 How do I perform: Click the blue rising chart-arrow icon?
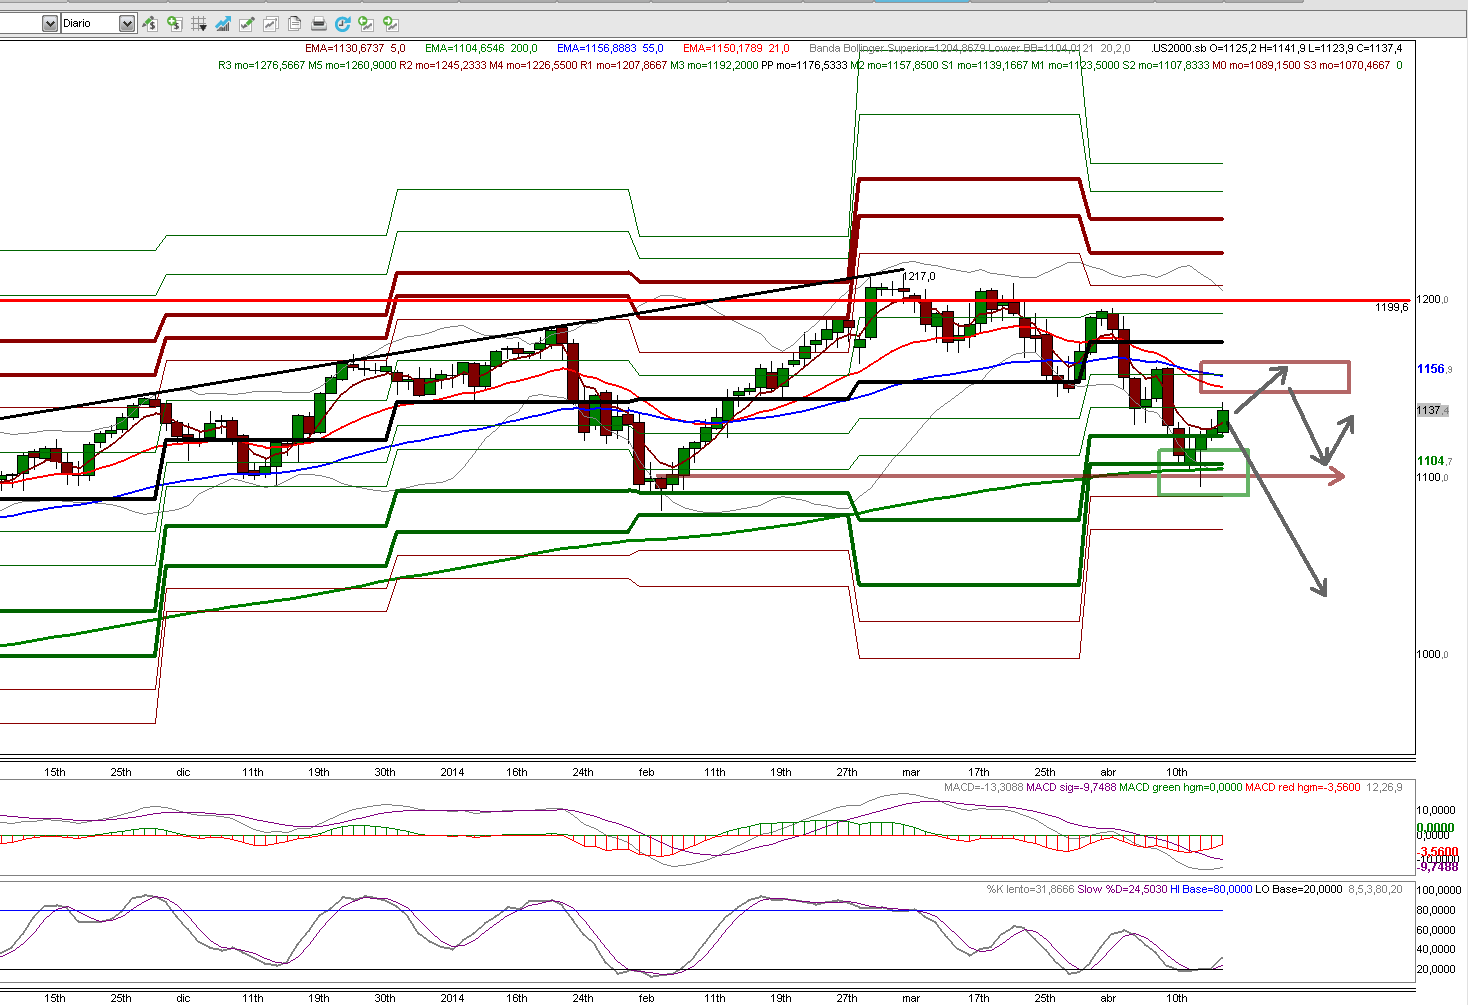(x=222, y=23)
